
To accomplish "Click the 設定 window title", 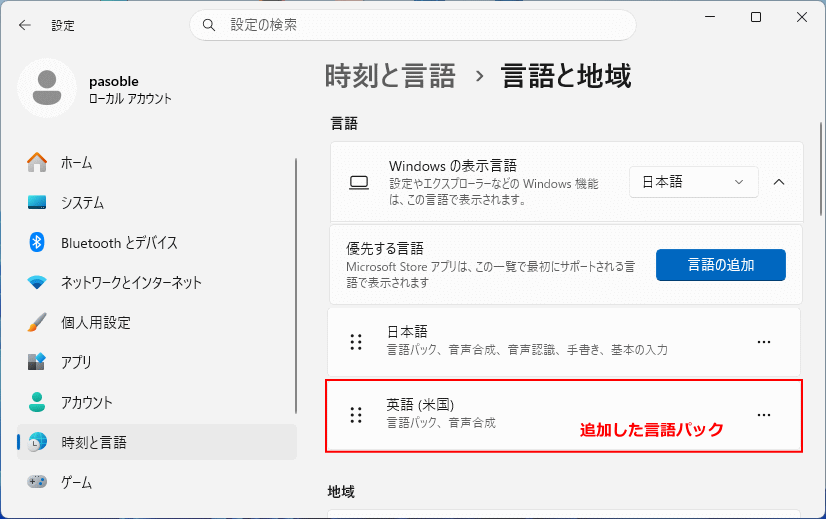I will coord(63,25).
